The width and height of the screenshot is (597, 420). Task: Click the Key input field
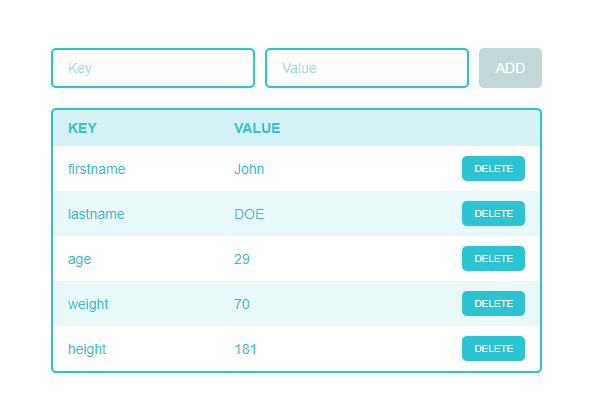click(x=153, y=68)
